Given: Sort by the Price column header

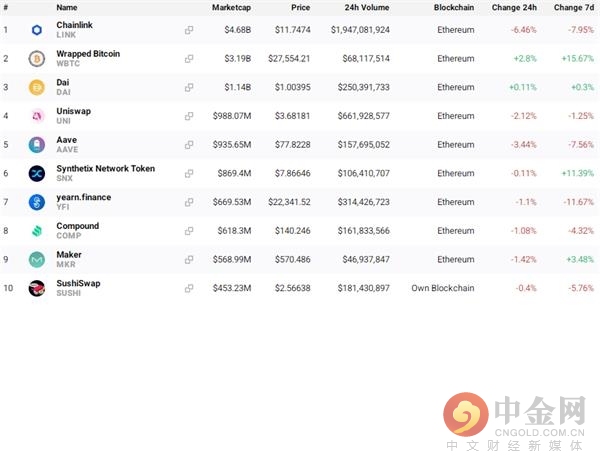Looking at the screenshot, I should (x=300, y=7).
